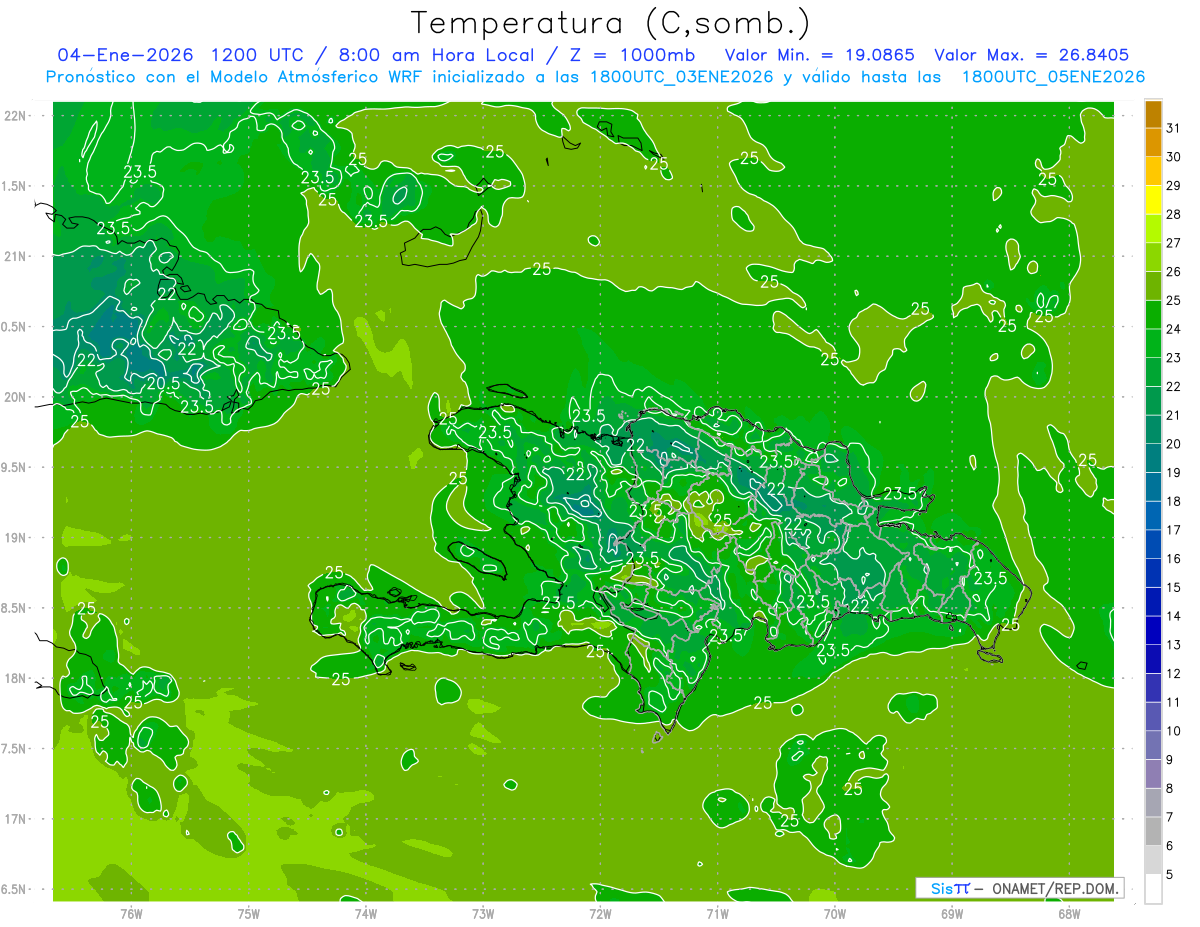Click the "71W" longitude axis label
Image resolution: width=1200 pixels, height=927 pixels.
point(717,914)
